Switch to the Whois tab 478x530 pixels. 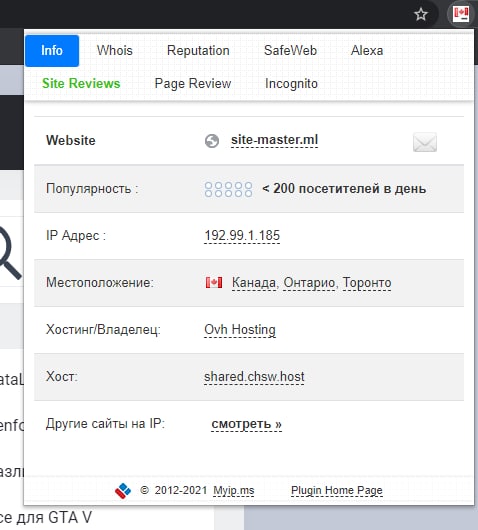click(x=115, y=51)
